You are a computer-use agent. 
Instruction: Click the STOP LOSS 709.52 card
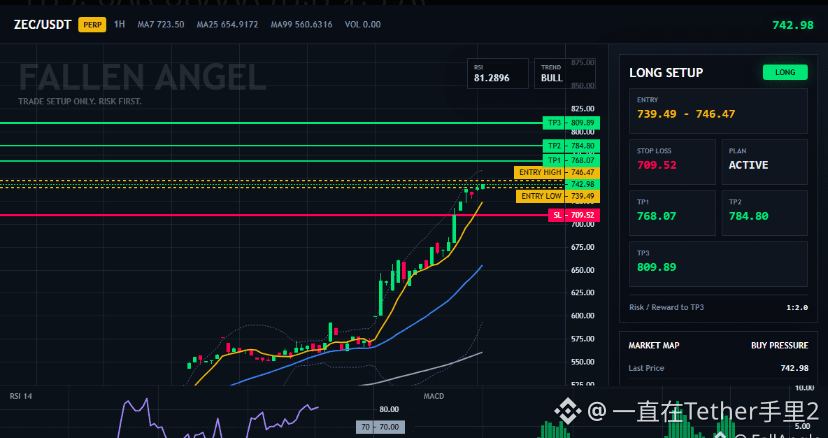tap(672, 162)
